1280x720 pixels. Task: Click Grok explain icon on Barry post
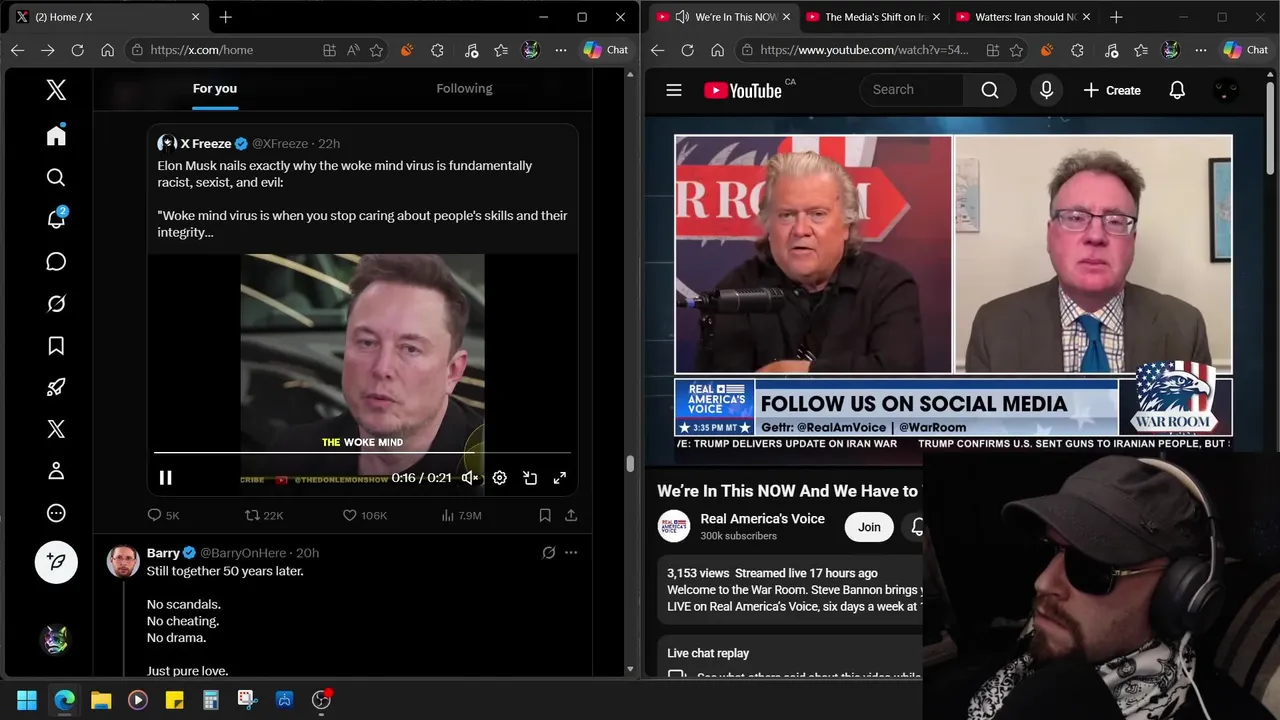[x=549, y=552]
